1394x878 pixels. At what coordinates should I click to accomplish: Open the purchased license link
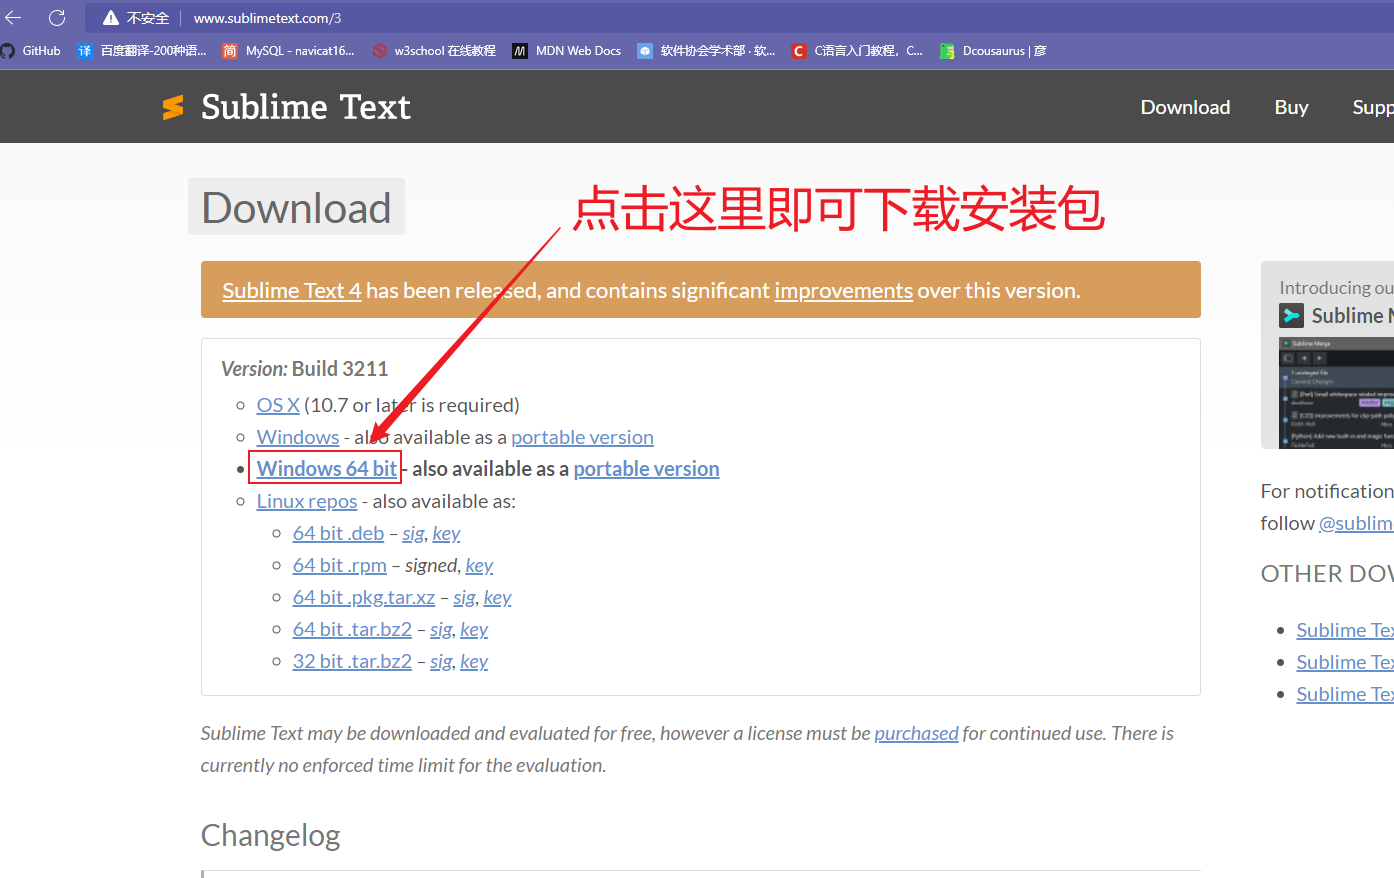coord(916,733)
